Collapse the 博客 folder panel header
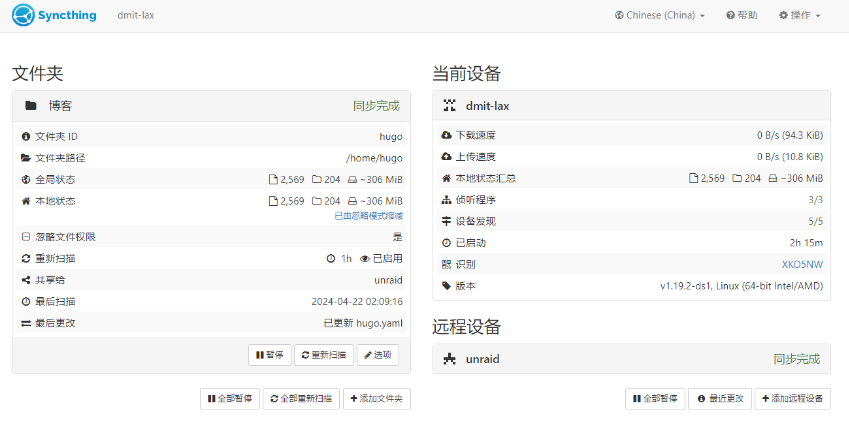The height and width of the screenshot is (448, 849). pyautogui.click(x=211, y=105)
